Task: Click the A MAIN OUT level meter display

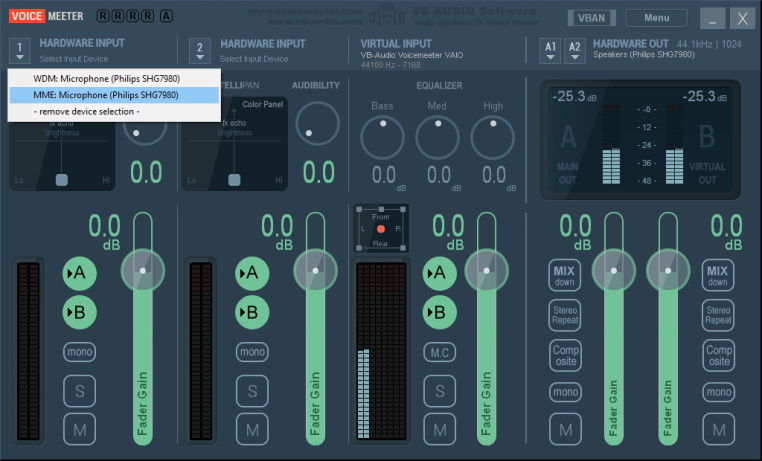Action: [x=611, y=145]
